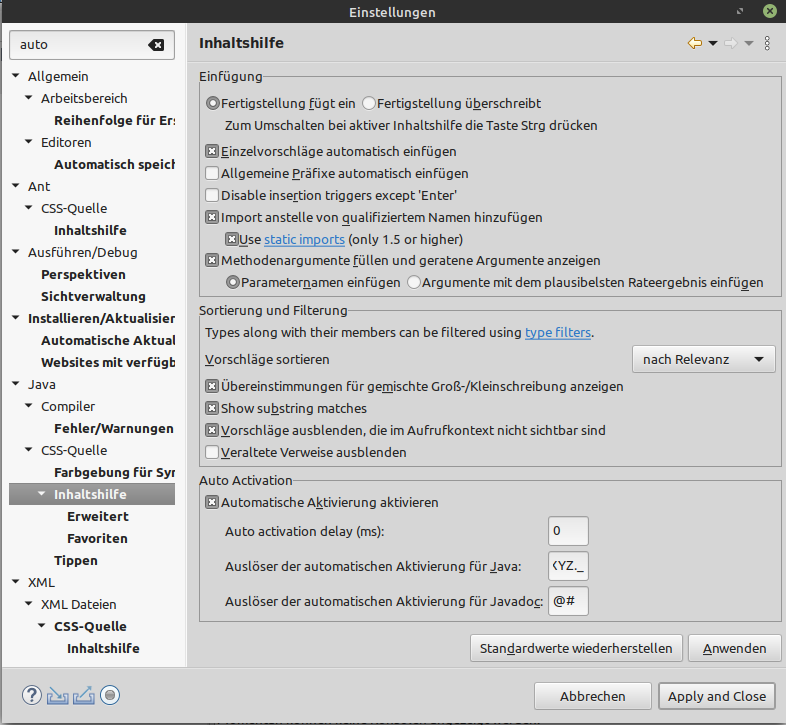Open the 'type filters' link
The width and height of the screenshot is (786, 725).
pos(558,332)
